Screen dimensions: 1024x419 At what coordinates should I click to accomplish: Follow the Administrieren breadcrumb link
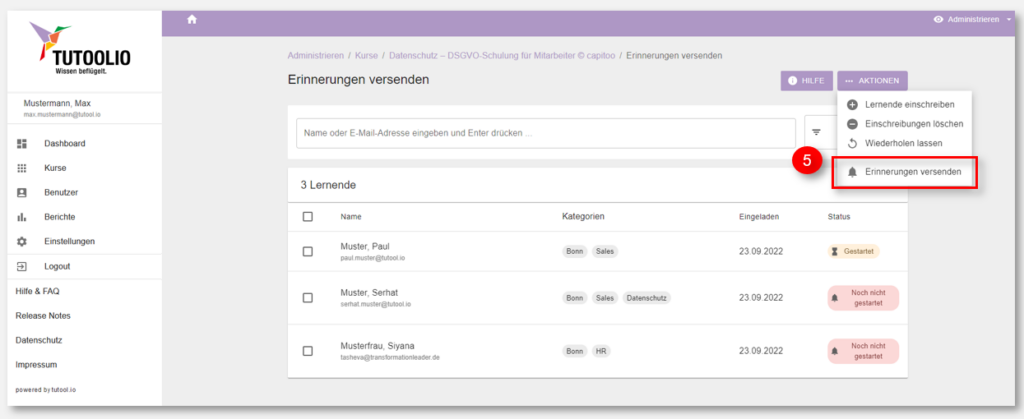pyautogui.click(x=315, y=56)
